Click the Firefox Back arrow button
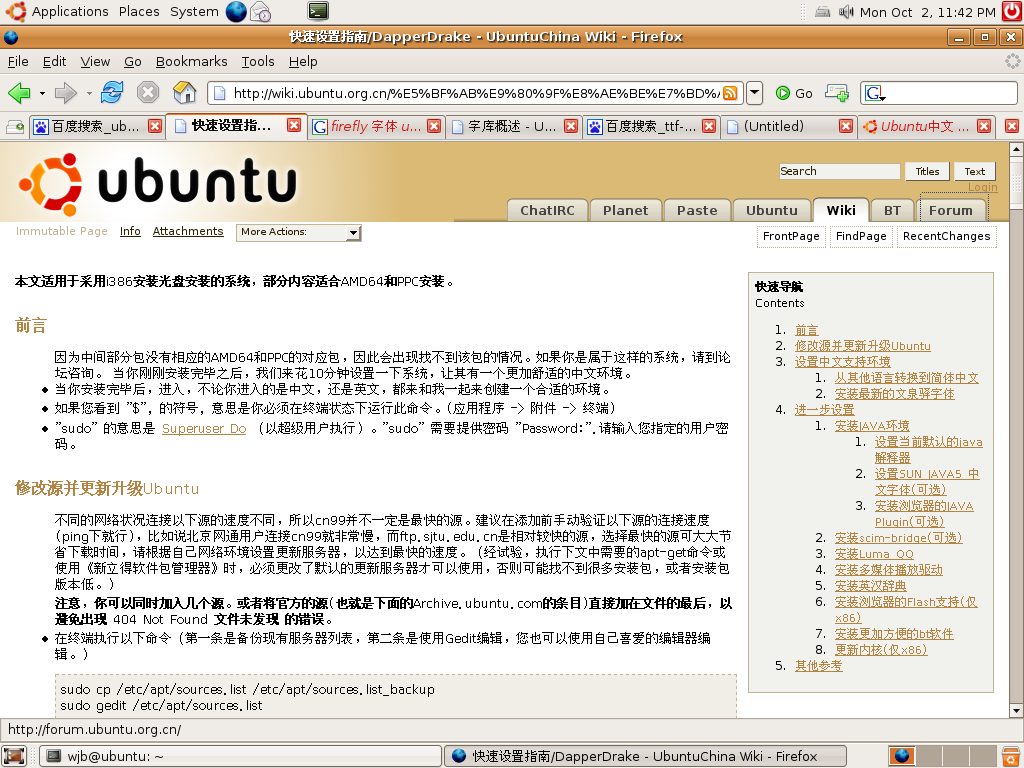1024x768 pixels. [20, 93]
